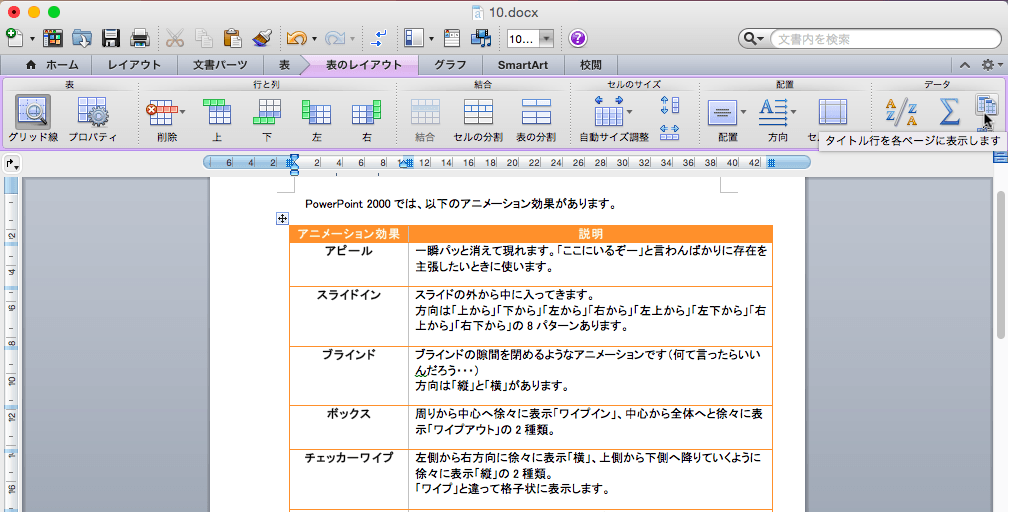Insert formula using the Sigma icon

949,112
